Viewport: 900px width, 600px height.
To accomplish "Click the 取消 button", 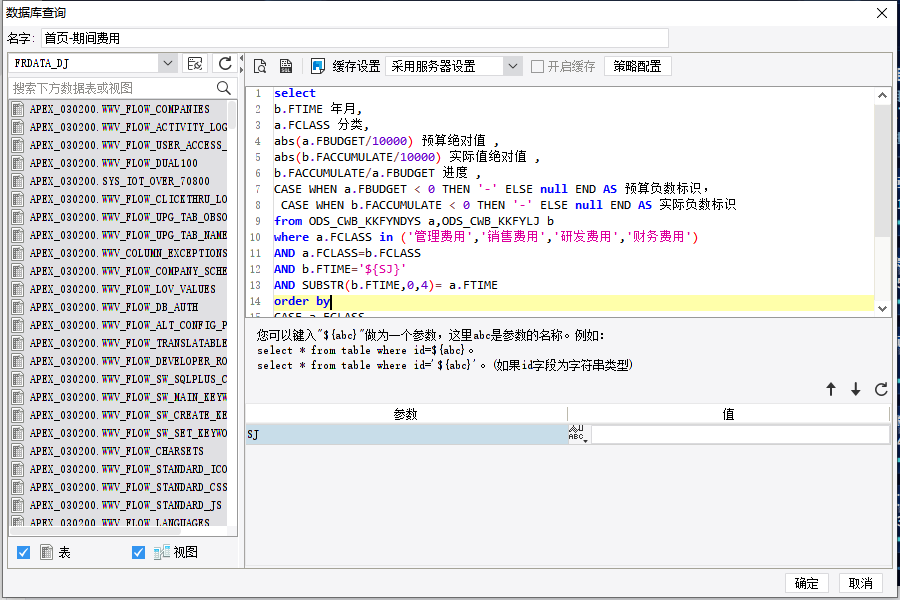I will (x=860, y=583).
